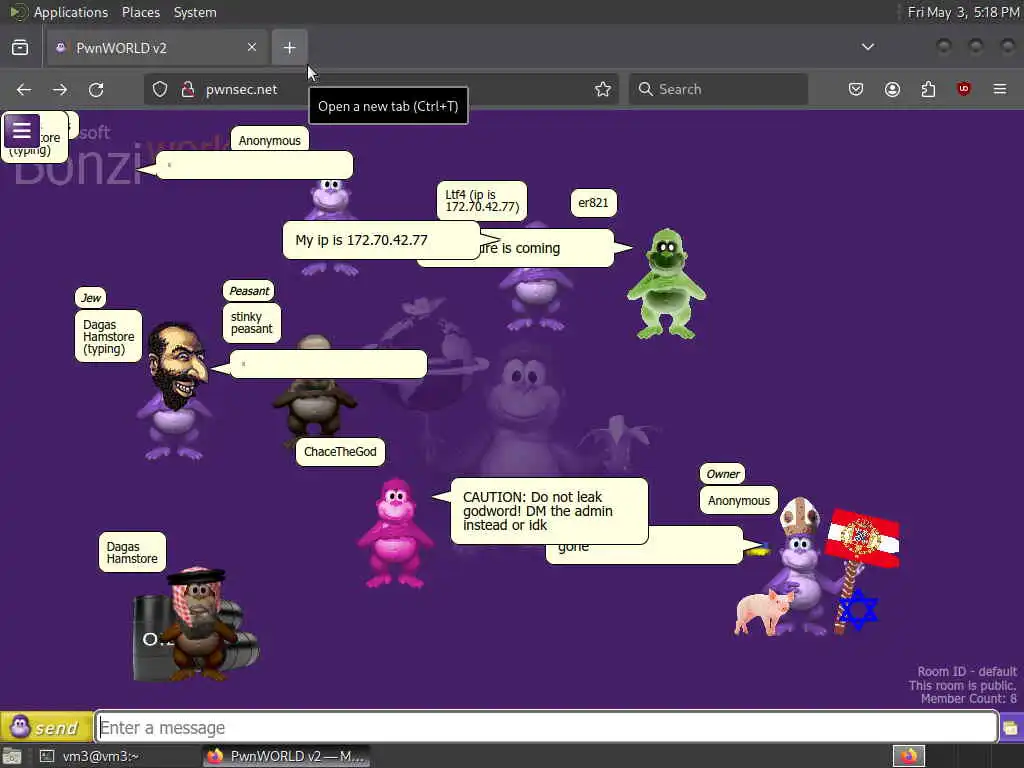Go back with the browser back arrow
Image resolution: width=1024 pixels, height=768 pixels.
tap(24, 89)
